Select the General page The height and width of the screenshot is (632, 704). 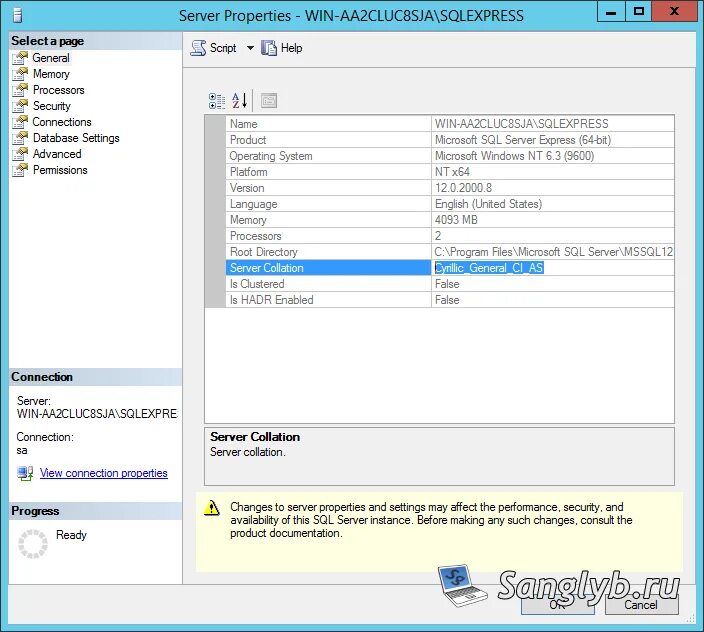pyautogui.click(x=51, y=58)
